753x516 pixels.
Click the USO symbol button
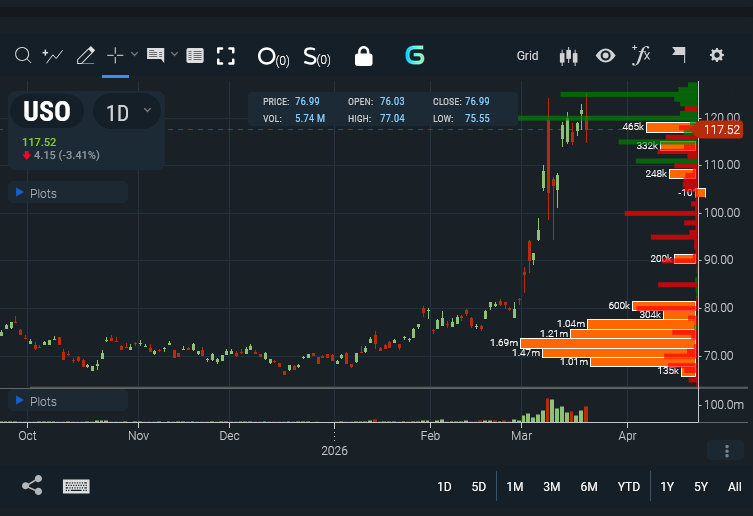click(47, 111)
